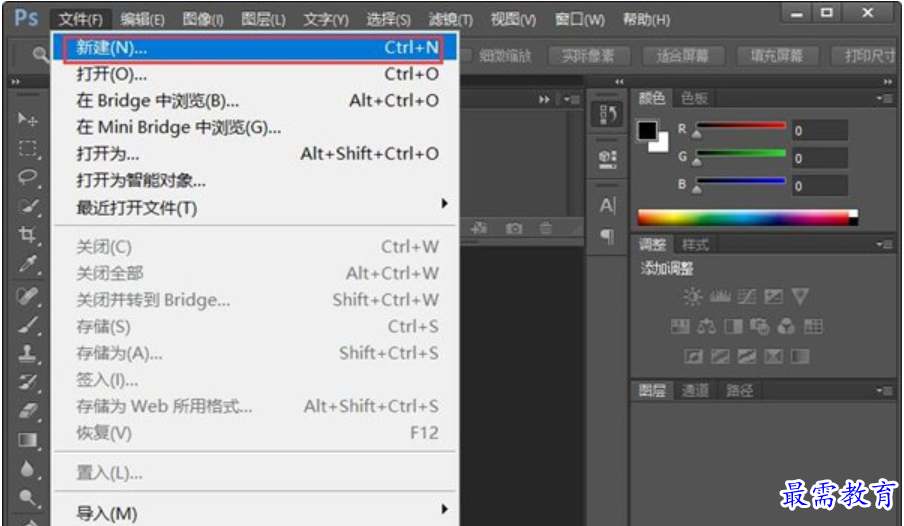The width and height of the screenshot is (904, 526).
Task: Open the History panel icon
Action: tap(608, 115)
